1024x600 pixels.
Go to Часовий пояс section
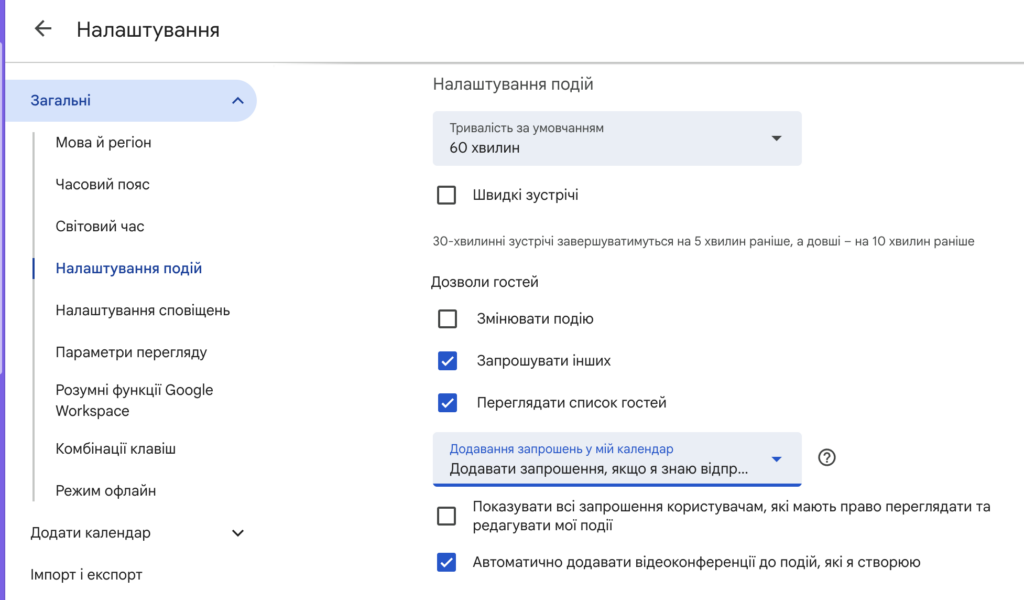pyautogui.click(x=103, y=184)
